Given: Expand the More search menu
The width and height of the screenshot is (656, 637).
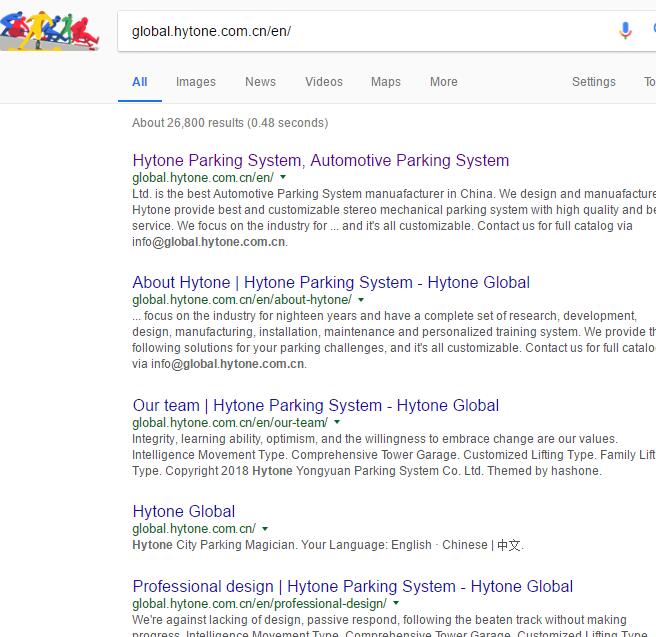Looking at the screenshot, I should 444,82.
